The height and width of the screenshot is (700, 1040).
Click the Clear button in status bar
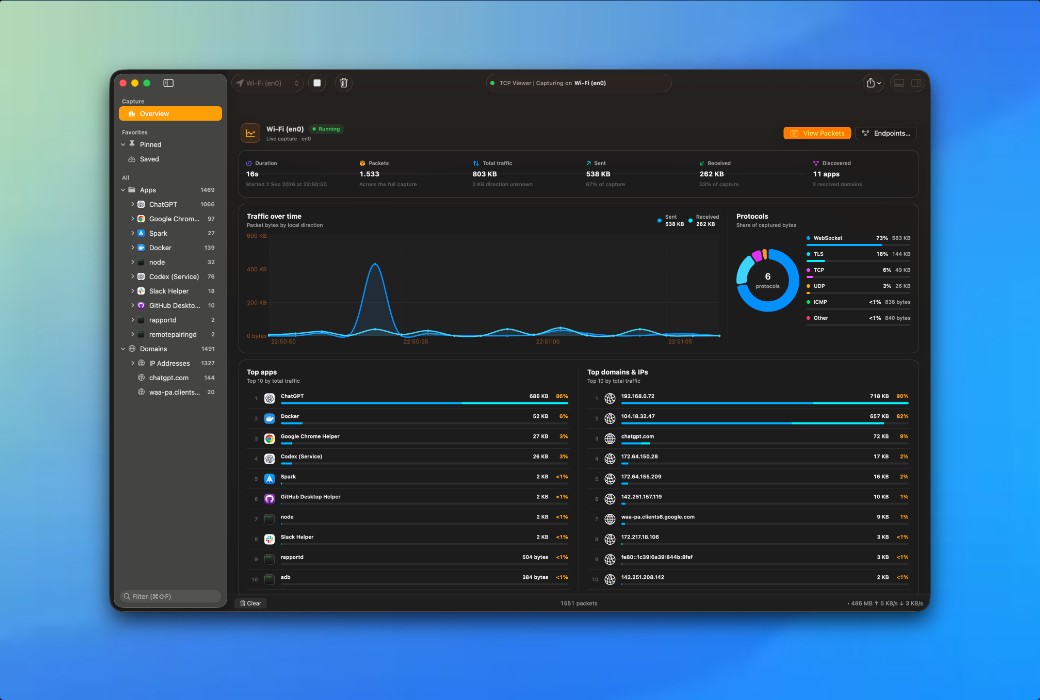click(x=251, y=603)
